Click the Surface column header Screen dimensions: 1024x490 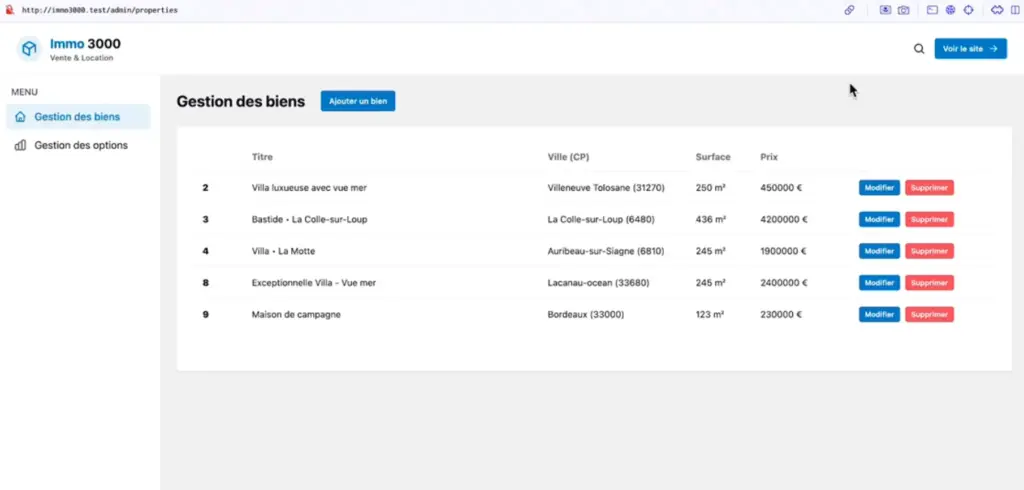tap(713, 157)
